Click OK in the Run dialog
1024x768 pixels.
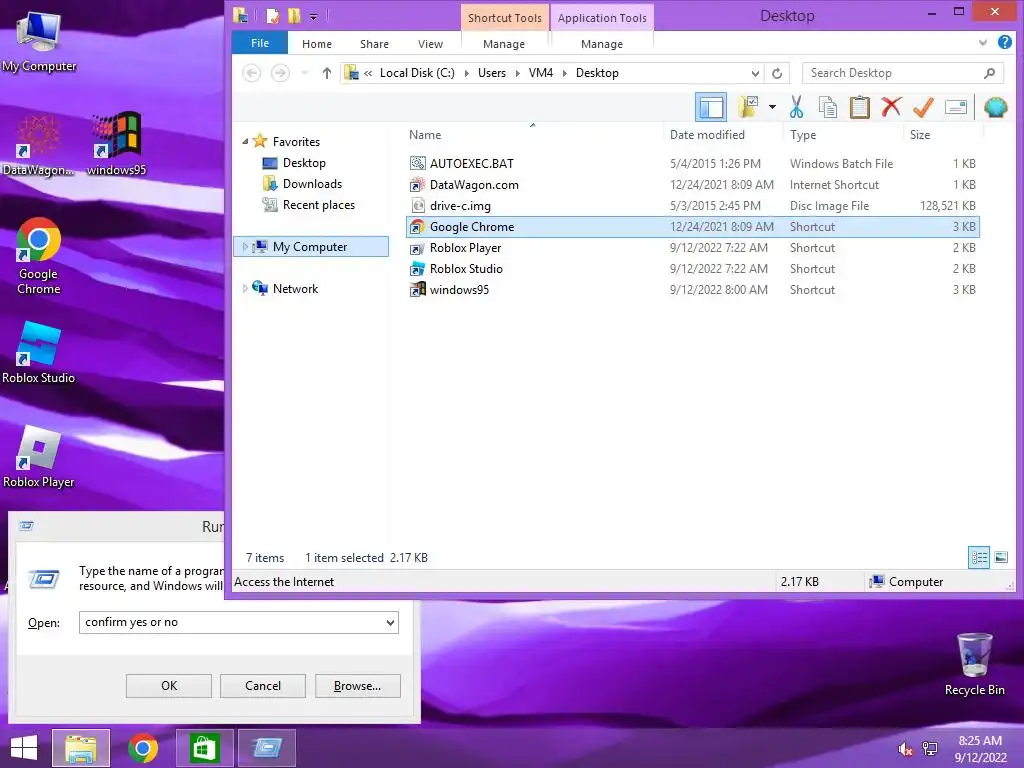[168, 686]
